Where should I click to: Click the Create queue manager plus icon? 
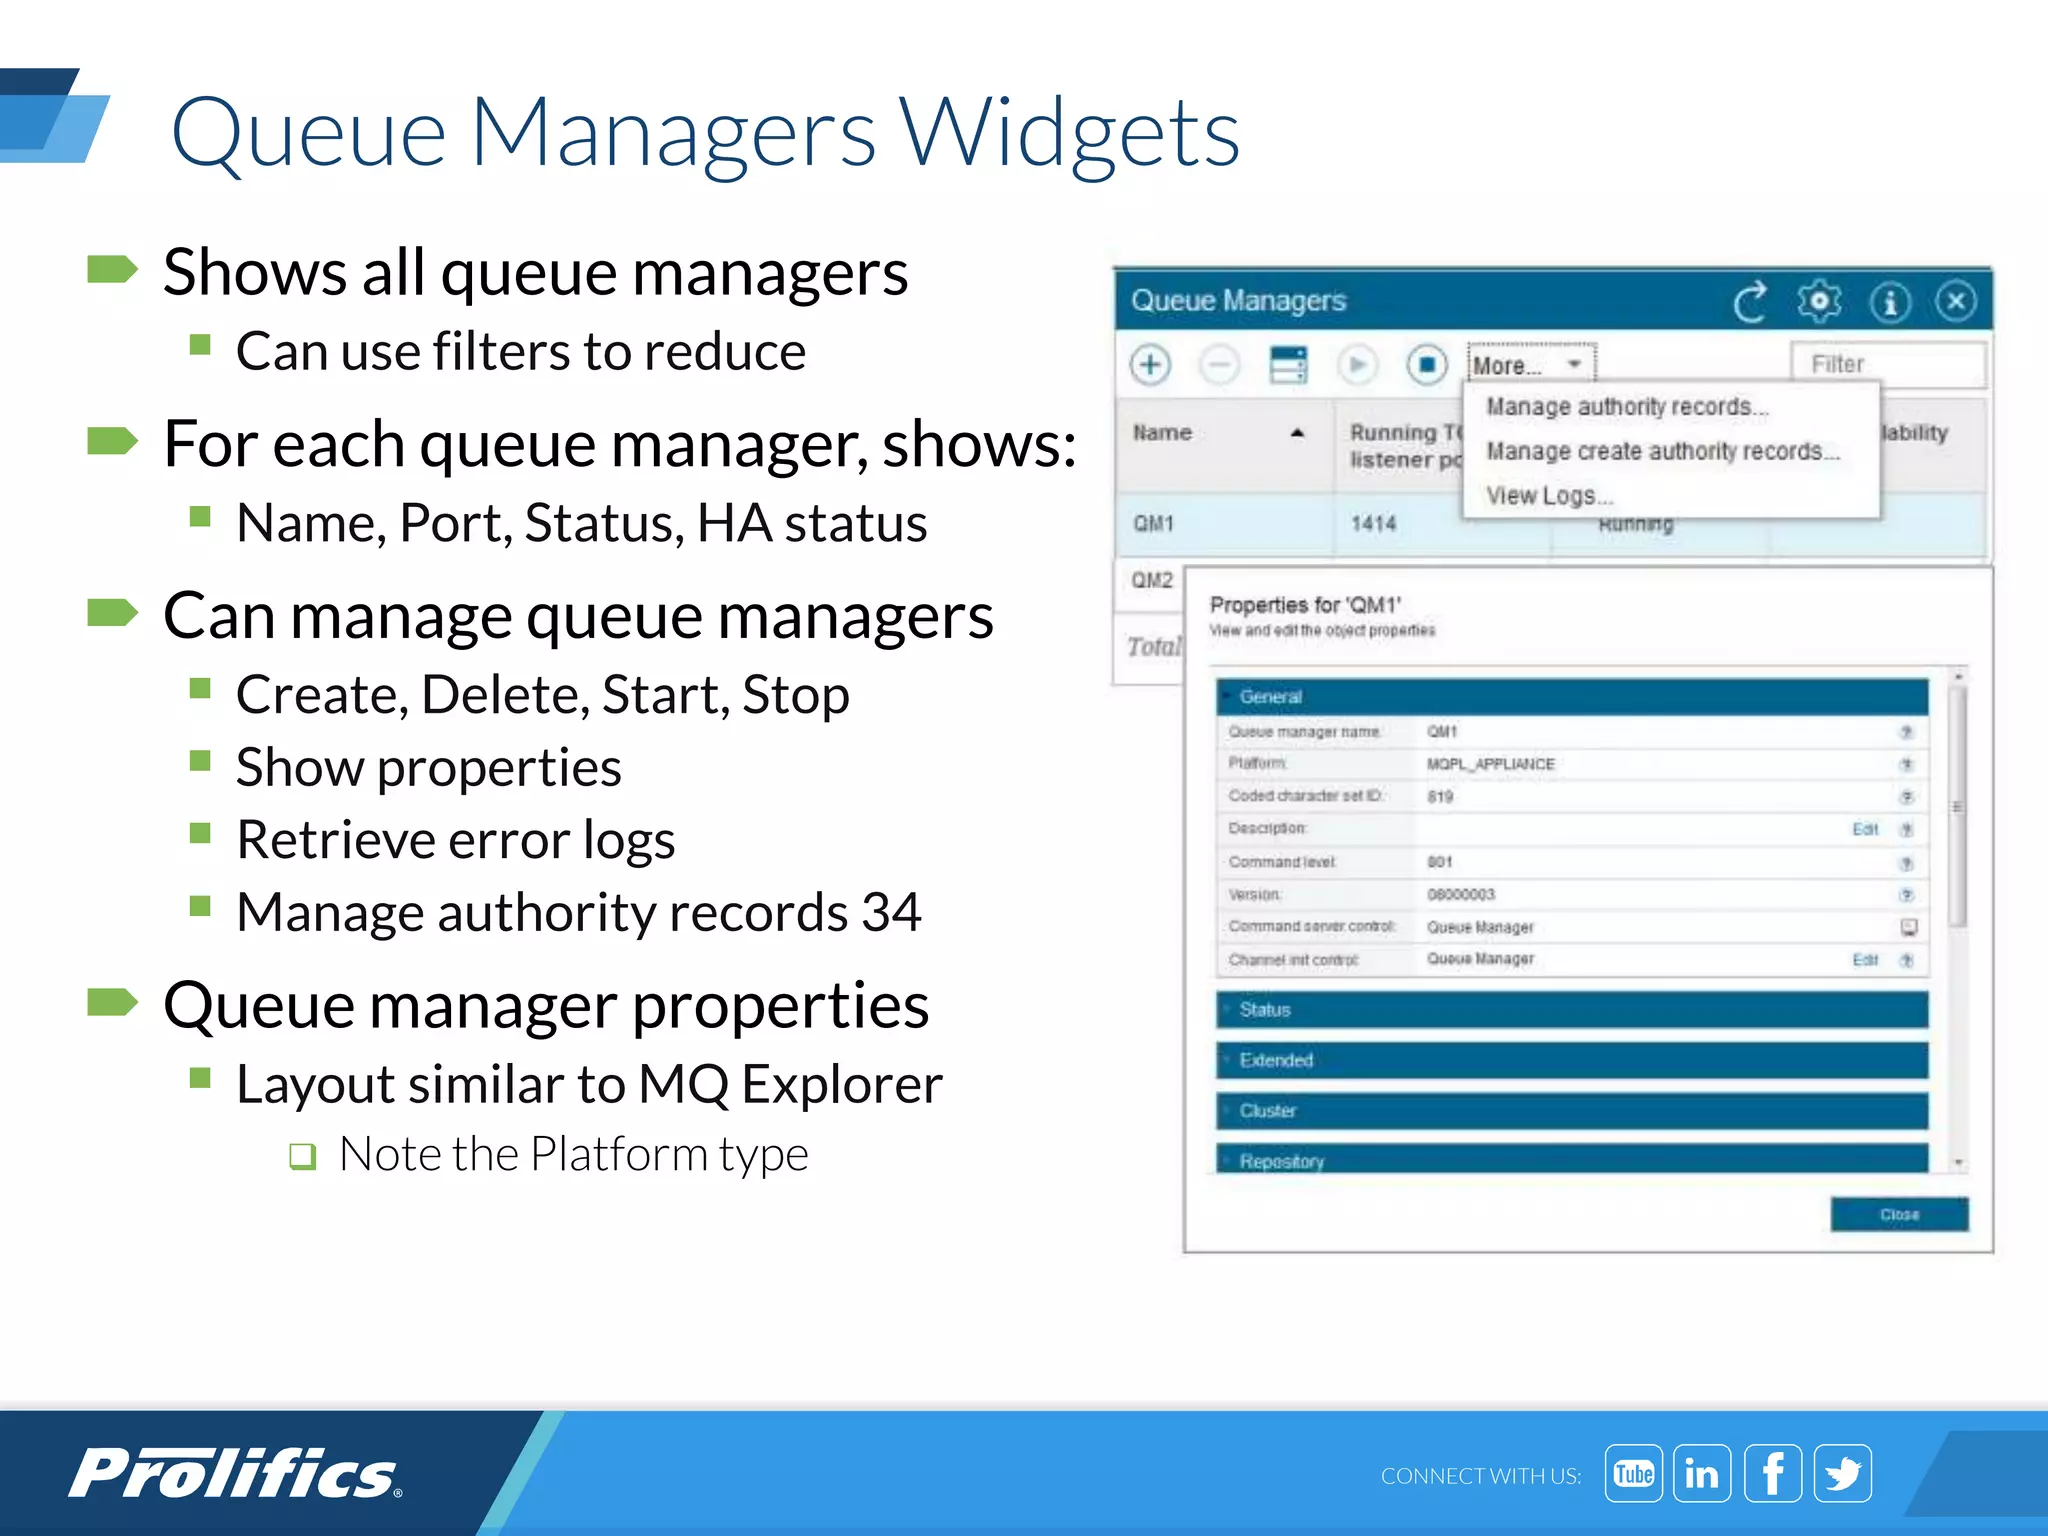click(x=1151, y=364)
